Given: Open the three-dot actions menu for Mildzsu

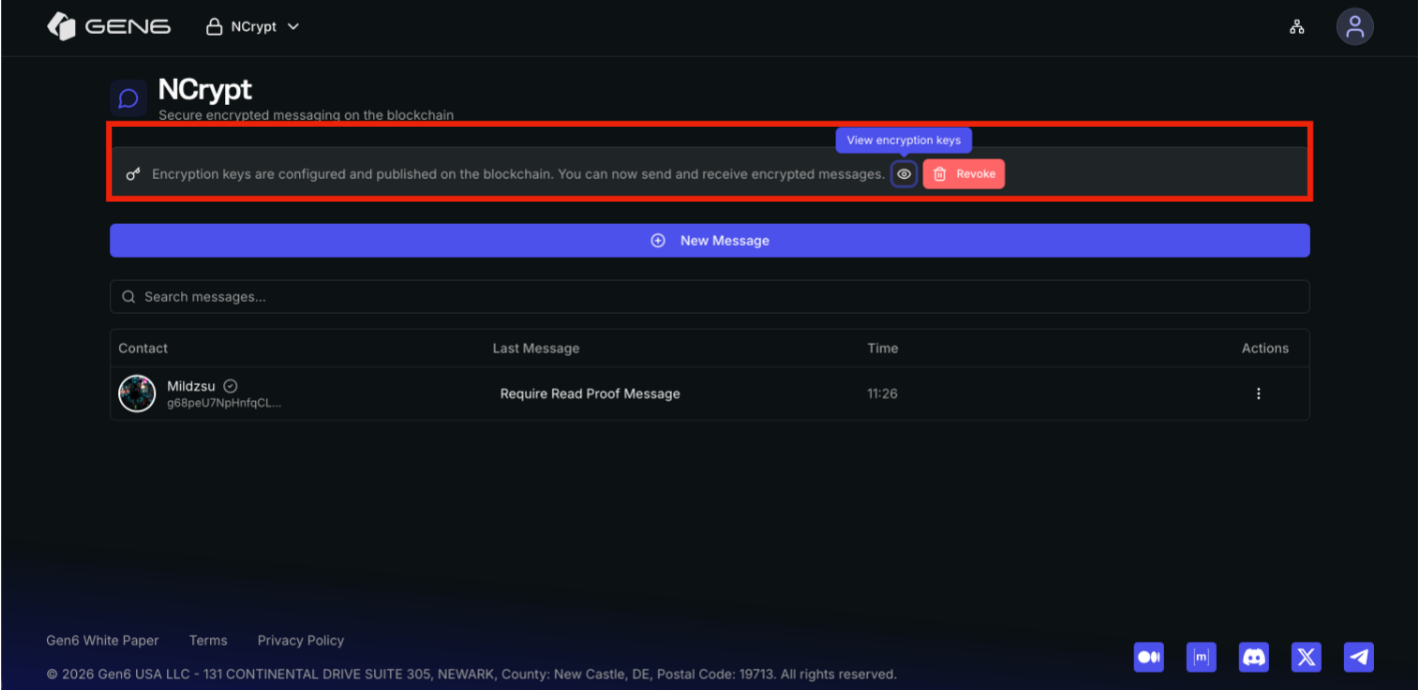Looking at the screenshot, I should point(1258,394).
